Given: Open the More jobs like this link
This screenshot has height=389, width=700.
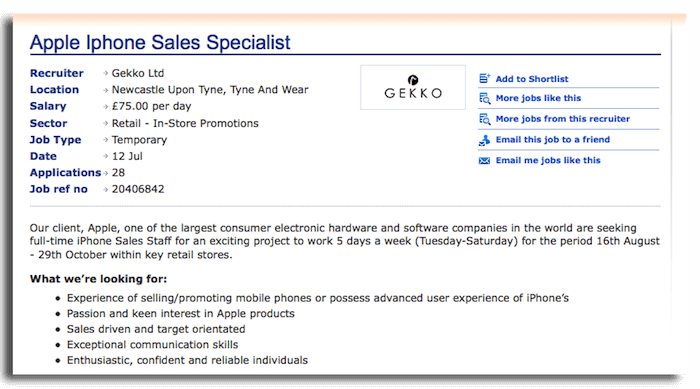Looking at the screenshot, I should (x=538, y=98).
